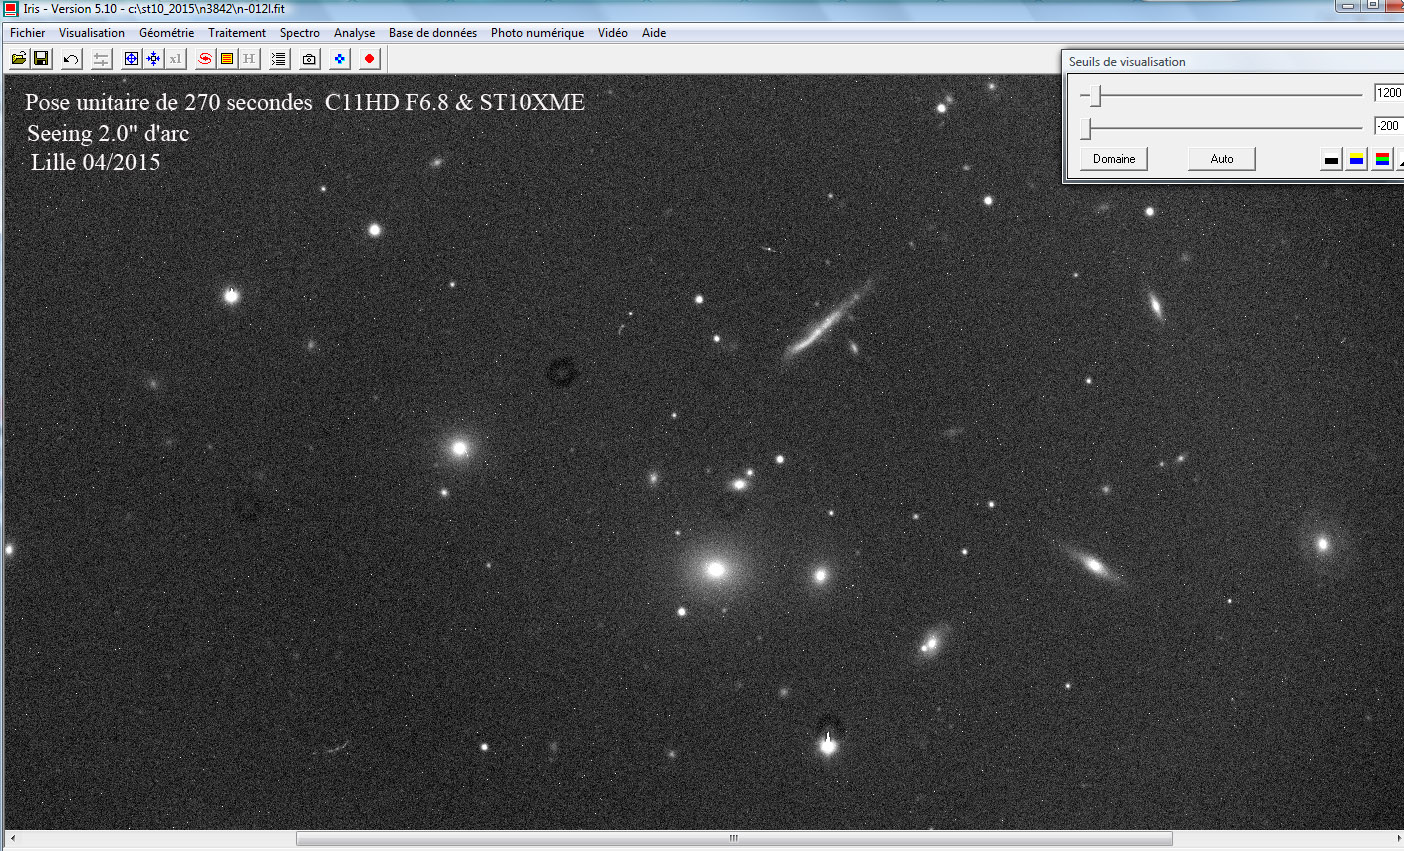Image resolution: width=1404 pixels, height=851 pixels.
Task: Open the command list lines icon
Action: click(x=279, y=59)
